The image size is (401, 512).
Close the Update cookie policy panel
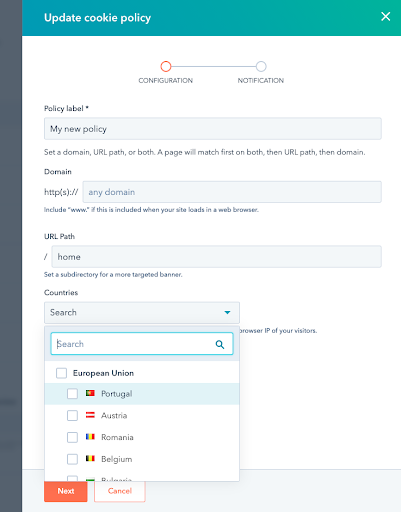click(x=386, y=16)
